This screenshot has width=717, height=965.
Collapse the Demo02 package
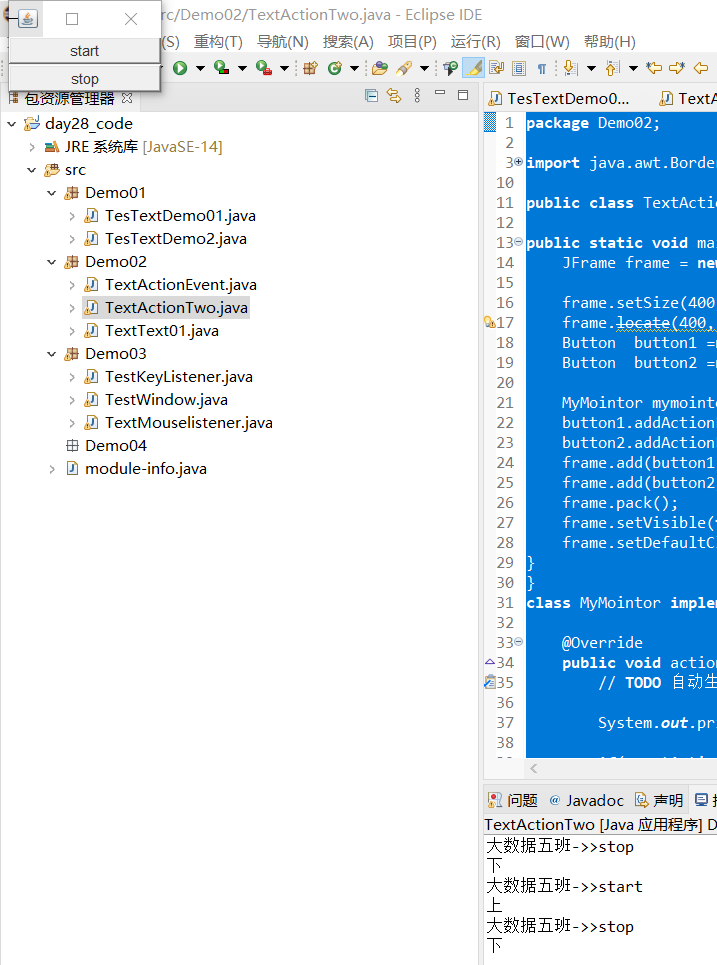coord(52,262)
